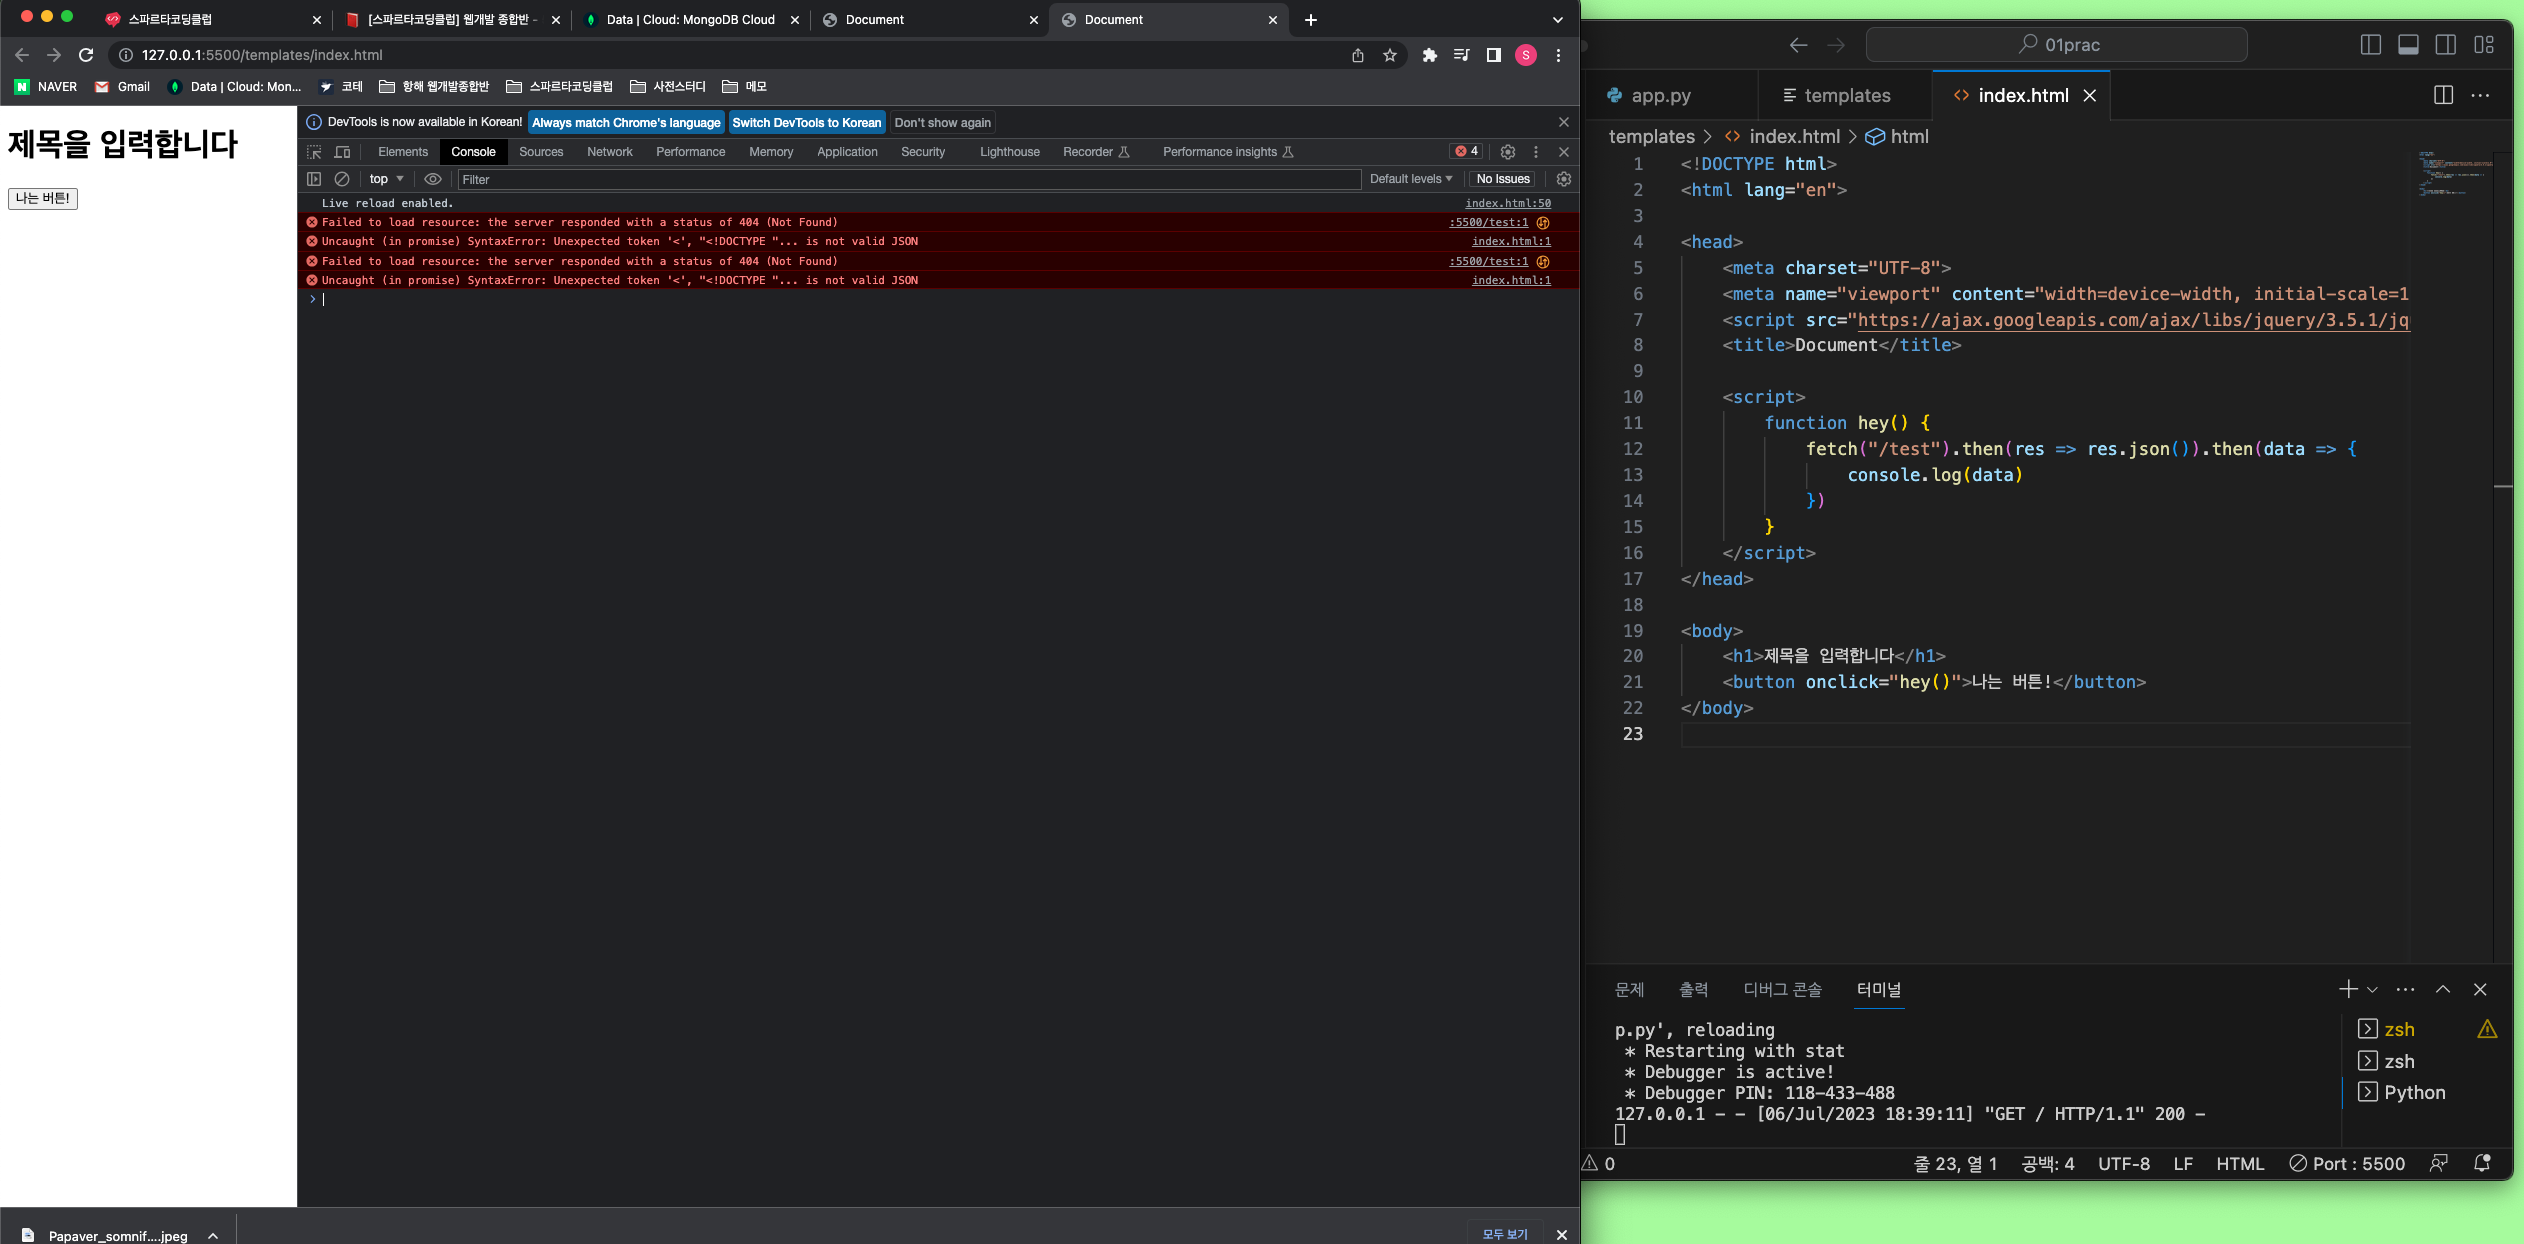2524x1244 pixels.
Task: Toggle live expression eye in console
Action: (x=433, y=179)
